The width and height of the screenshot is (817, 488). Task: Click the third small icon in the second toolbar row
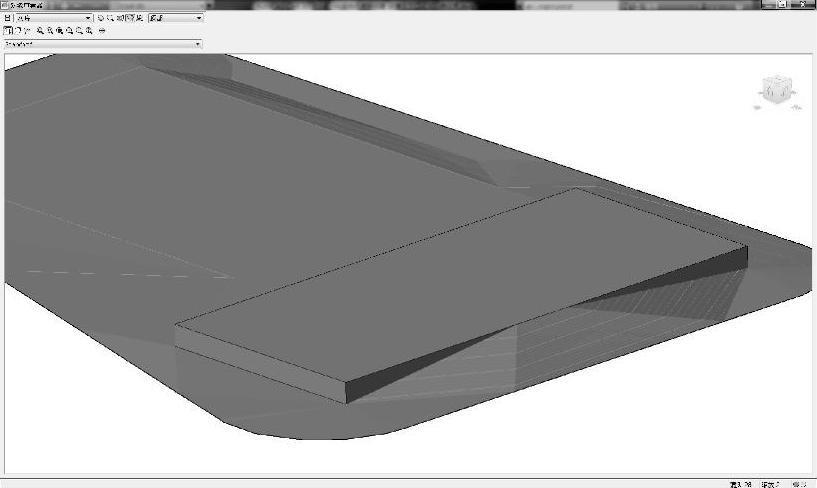tap(27, 30)
